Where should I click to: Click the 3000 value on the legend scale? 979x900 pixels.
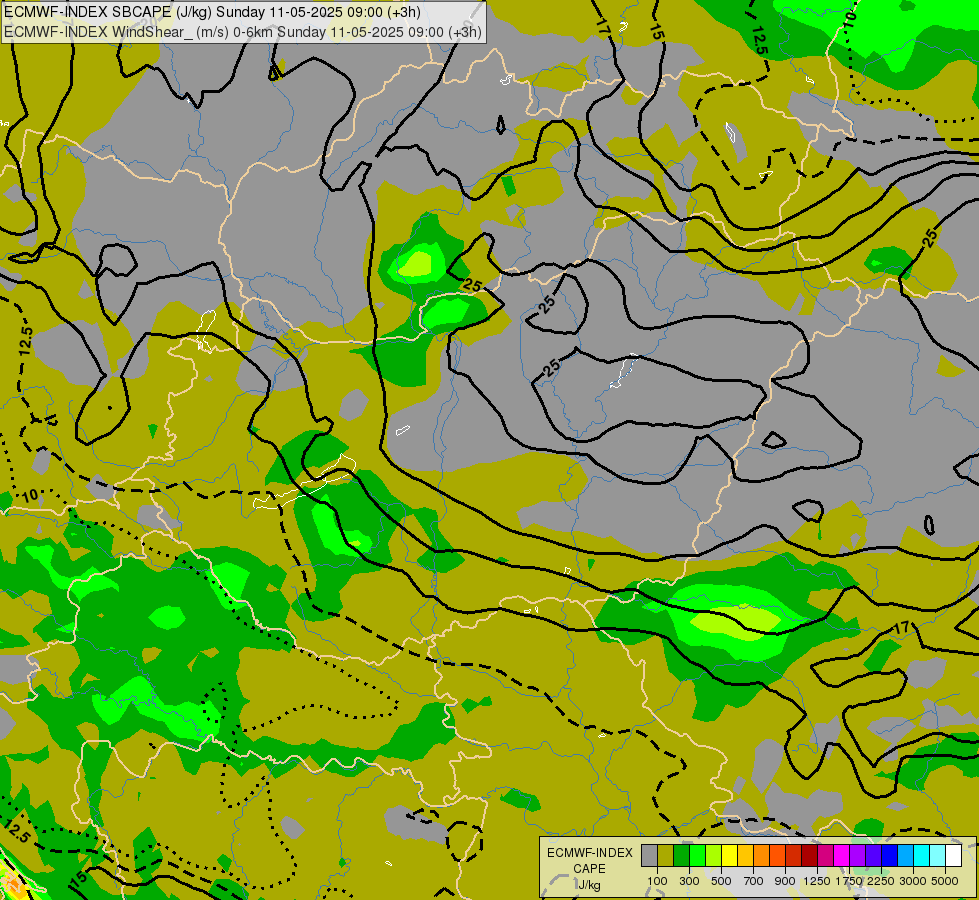point(913,881)
